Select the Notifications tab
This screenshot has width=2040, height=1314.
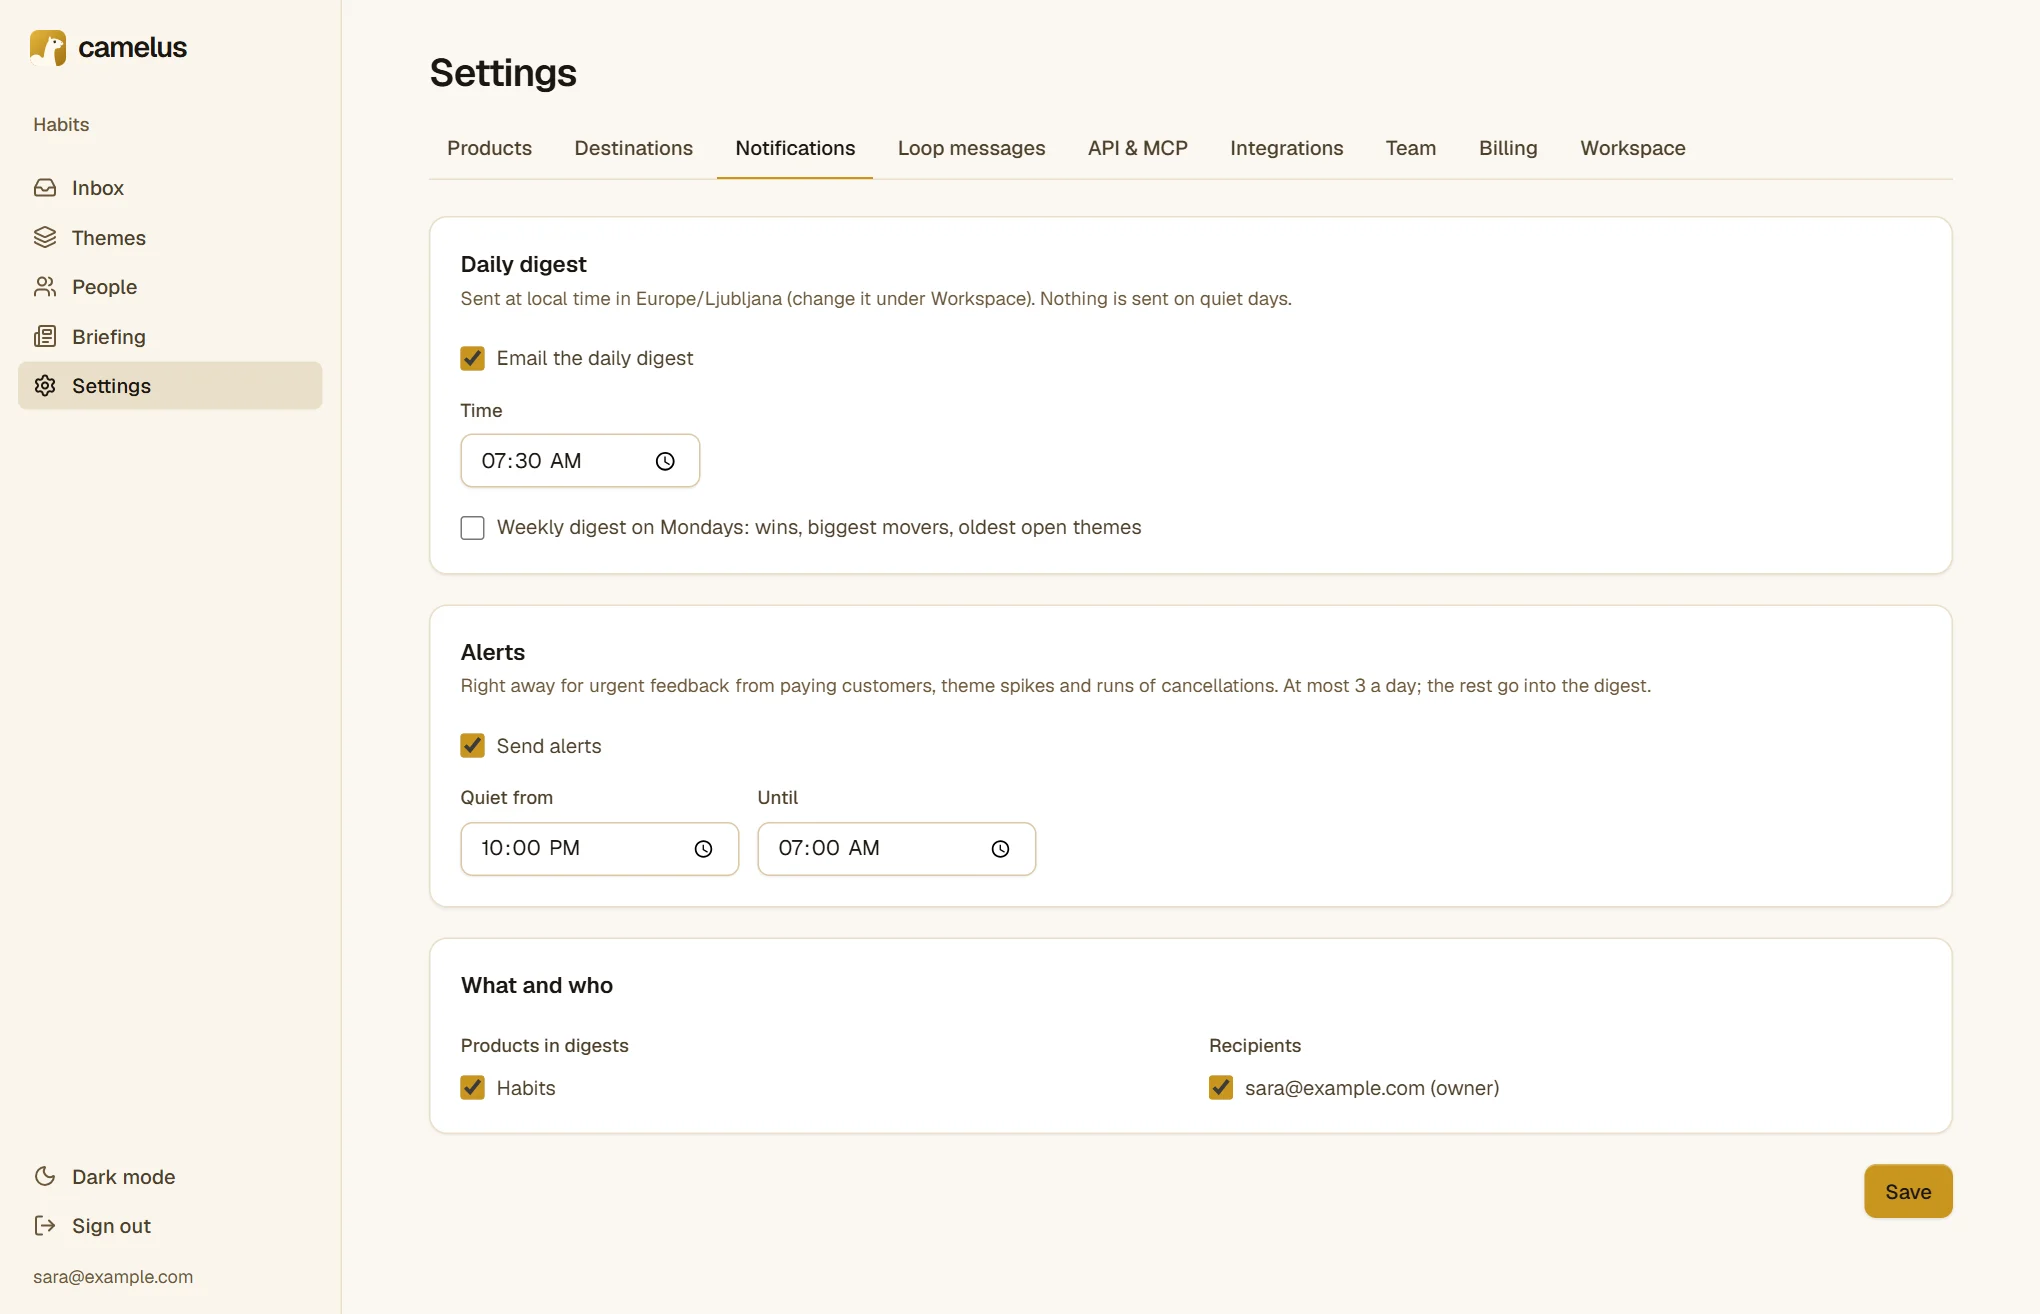point(795,148)
